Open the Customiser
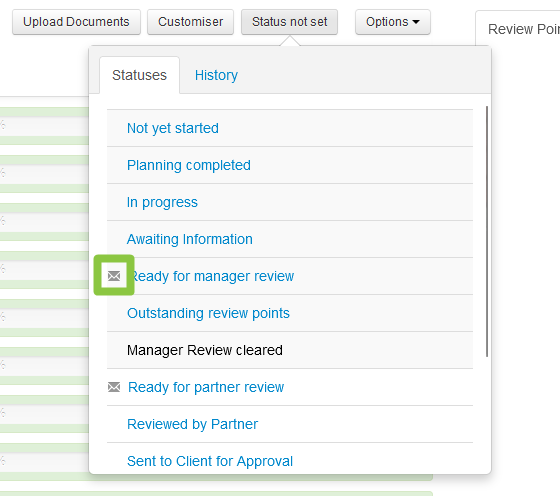The width and height of the screenshot is (560, 496). [190, 22]
